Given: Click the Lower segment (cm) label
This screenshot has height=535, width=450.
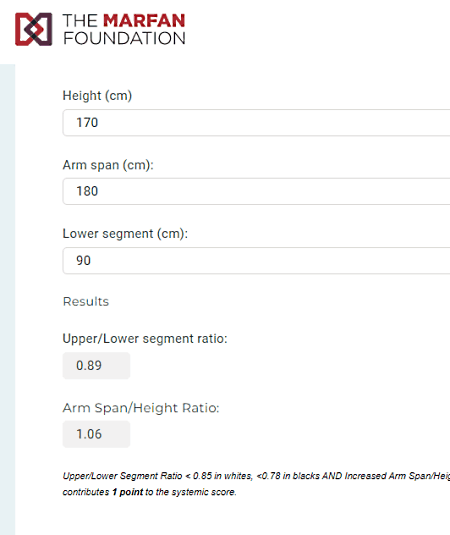Looking at the screenshot, I should (x=125, y=234).
